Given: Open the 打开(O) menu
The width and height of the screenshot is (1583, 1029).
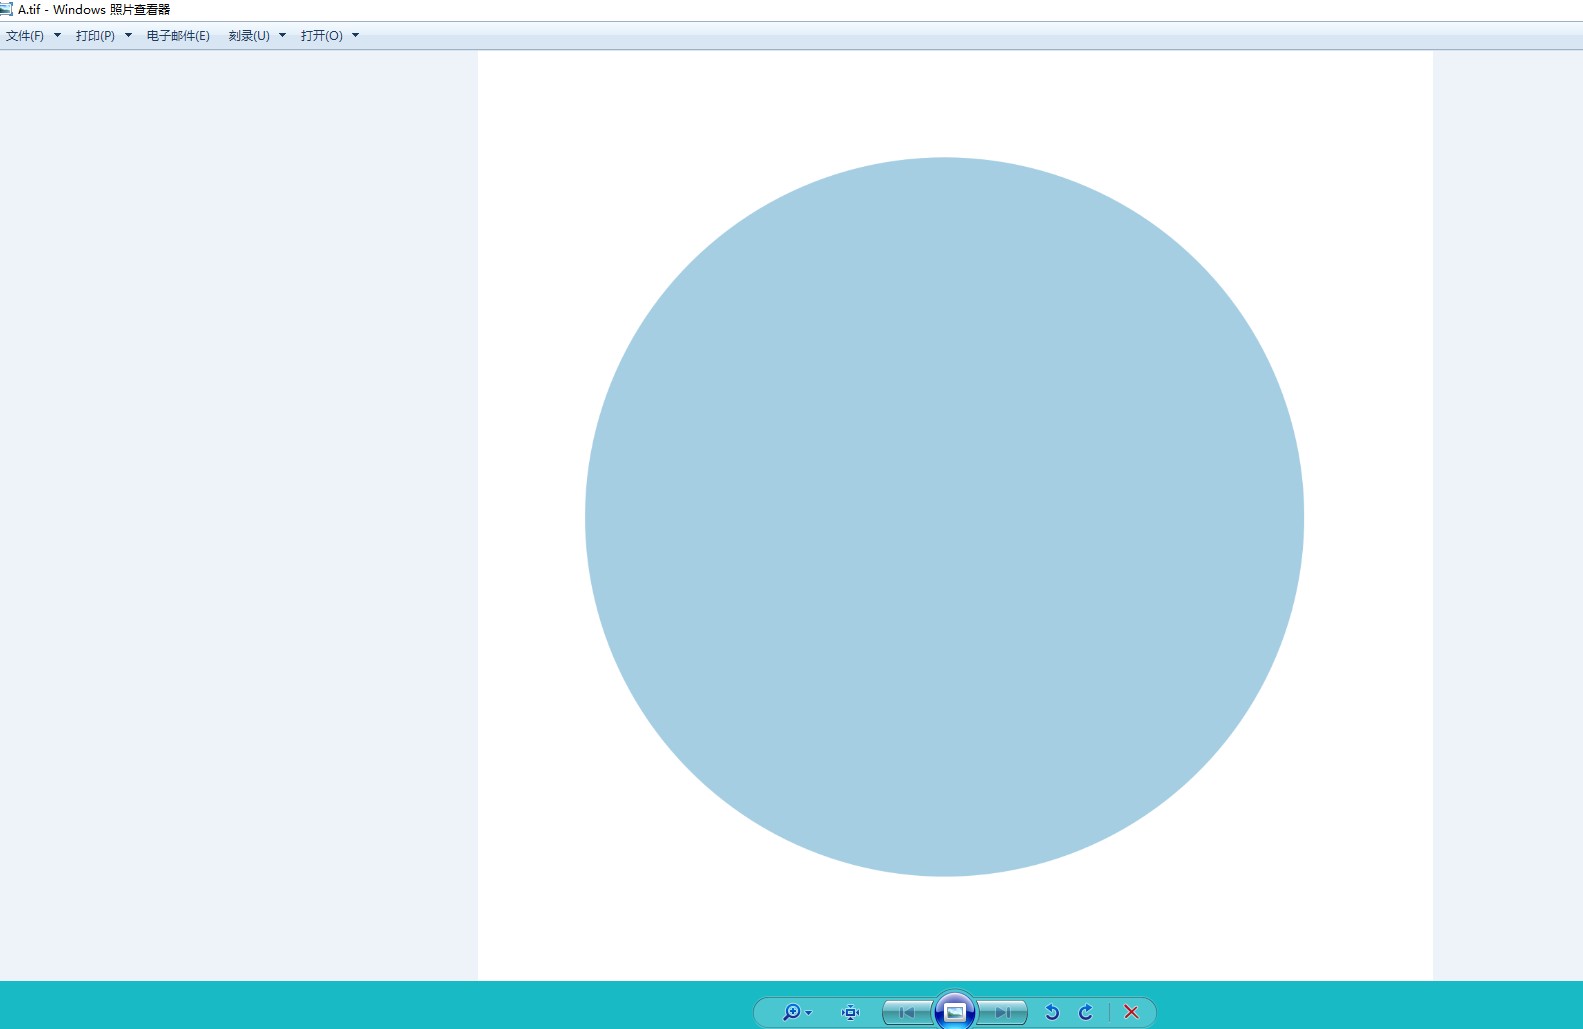Looking at the screenshot, I should pyautogui.click(x=322, y=36).
